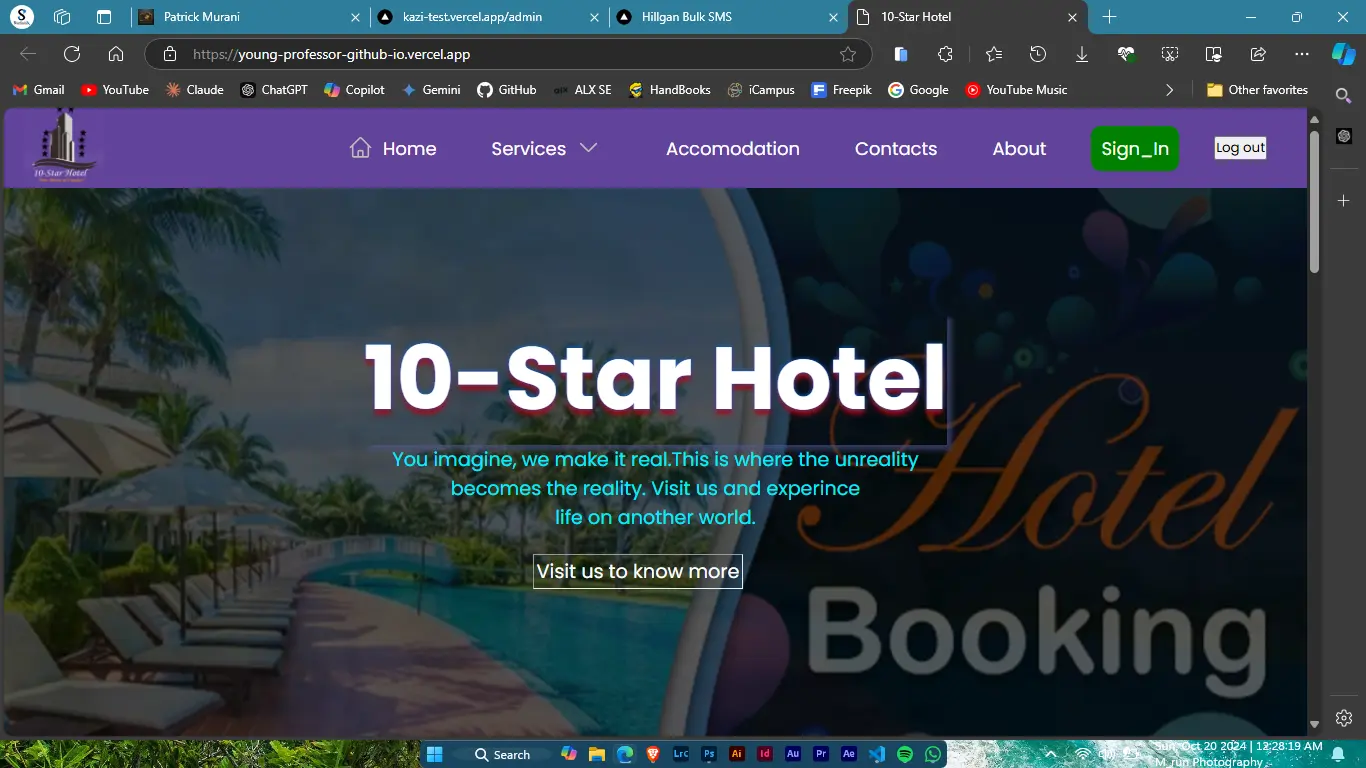The width and height of the screenshot is (1366, 768).
Task: Click the green Sign_In button
Action: tap(1135, 148)
